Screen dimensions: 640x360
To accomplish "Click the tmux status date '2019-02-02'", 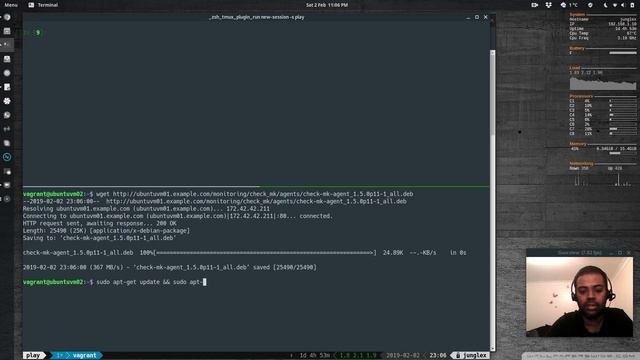I will [402, 356].
